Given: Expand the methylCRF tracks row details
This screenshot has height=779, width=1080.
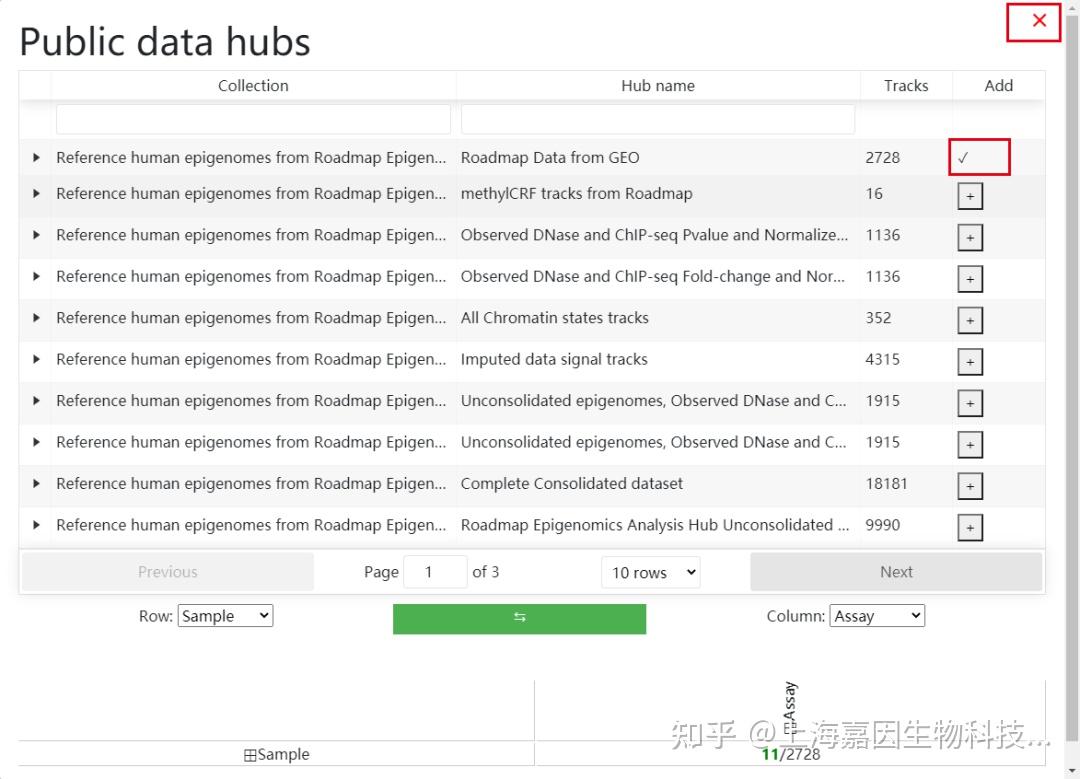Looking at the screenshot, I should (36, 195).
